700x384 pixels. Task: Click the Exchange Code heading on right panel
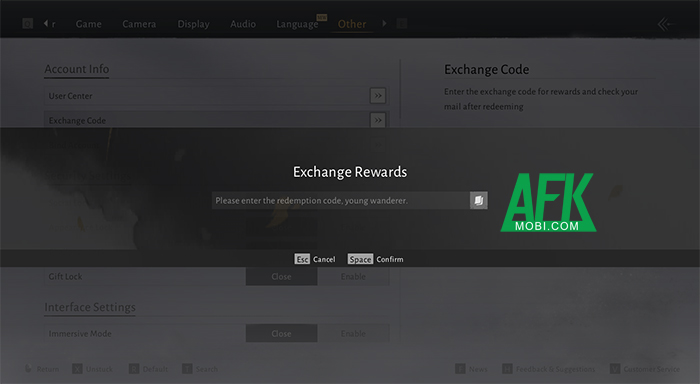(x=487, y=70)
